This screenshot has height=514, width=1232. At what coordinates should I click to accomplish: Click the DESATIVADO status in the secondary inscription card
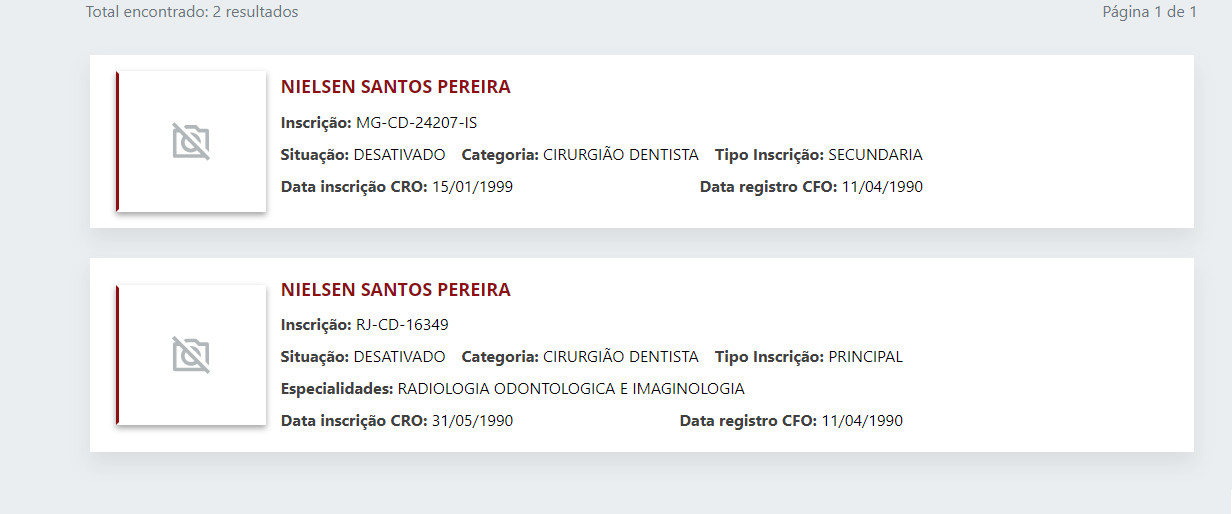(x=399, y=155)
